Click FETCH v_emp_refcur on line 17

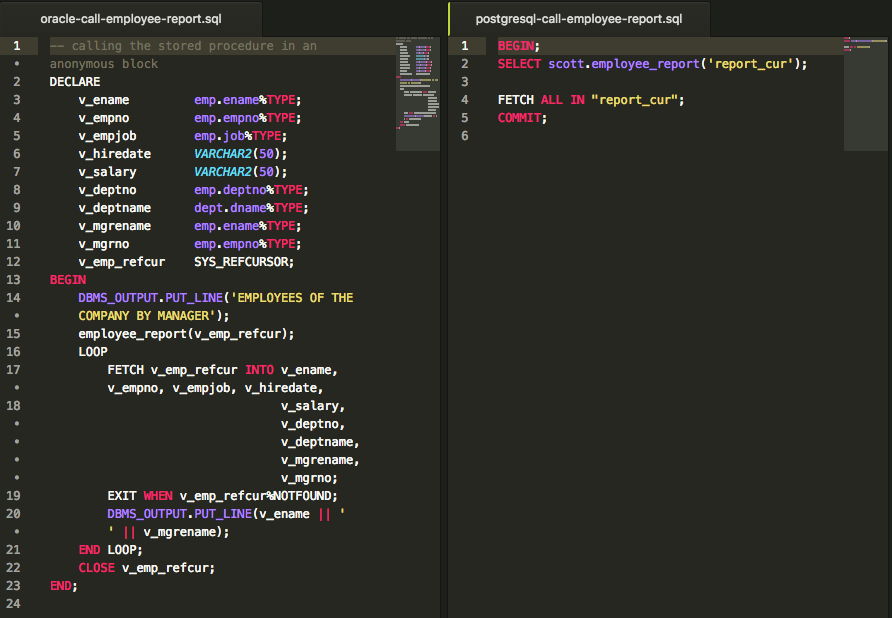(x=172, y=370)
